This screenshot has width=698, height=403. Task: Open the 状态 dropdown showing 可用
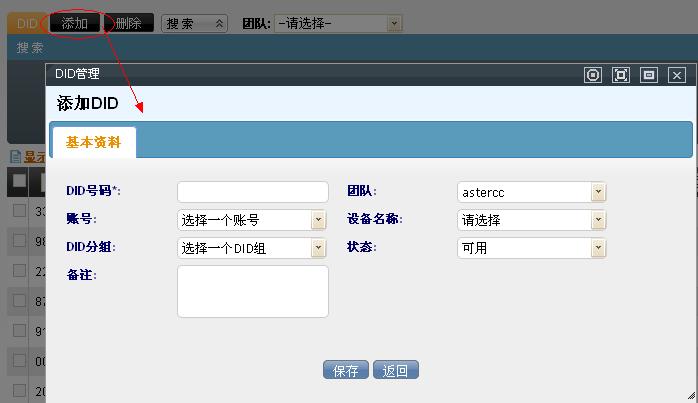(532, 248)
